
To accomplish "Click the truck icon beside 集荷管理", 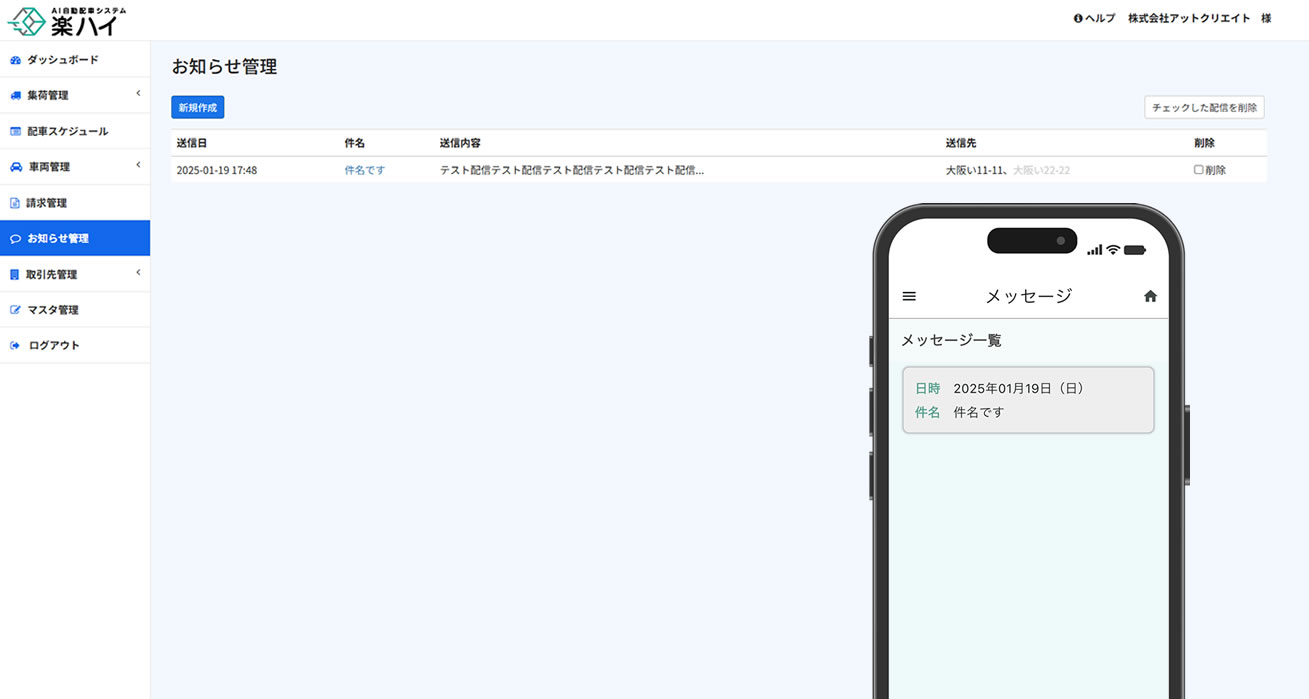I will tap(15, 96).
